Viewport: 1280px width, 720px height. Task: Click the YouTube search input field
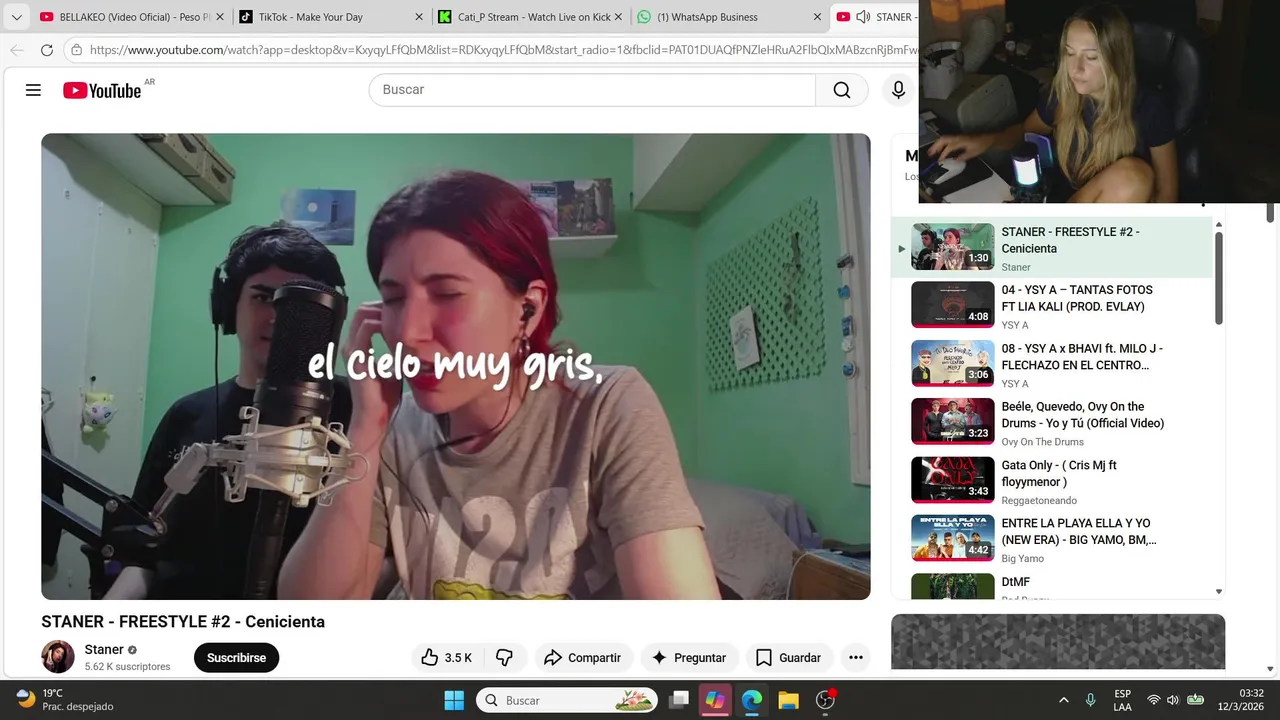(x=592, y=90)
